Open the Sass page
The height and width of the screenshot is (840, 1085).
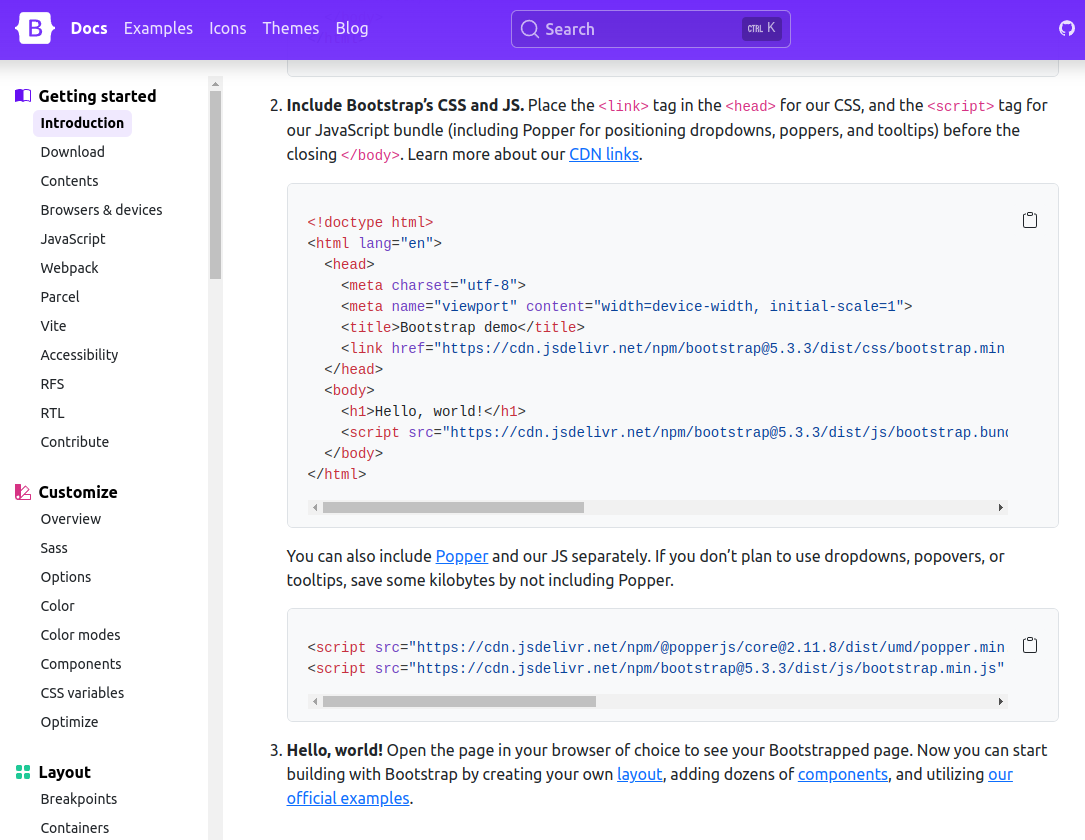(x=54, y=549)
